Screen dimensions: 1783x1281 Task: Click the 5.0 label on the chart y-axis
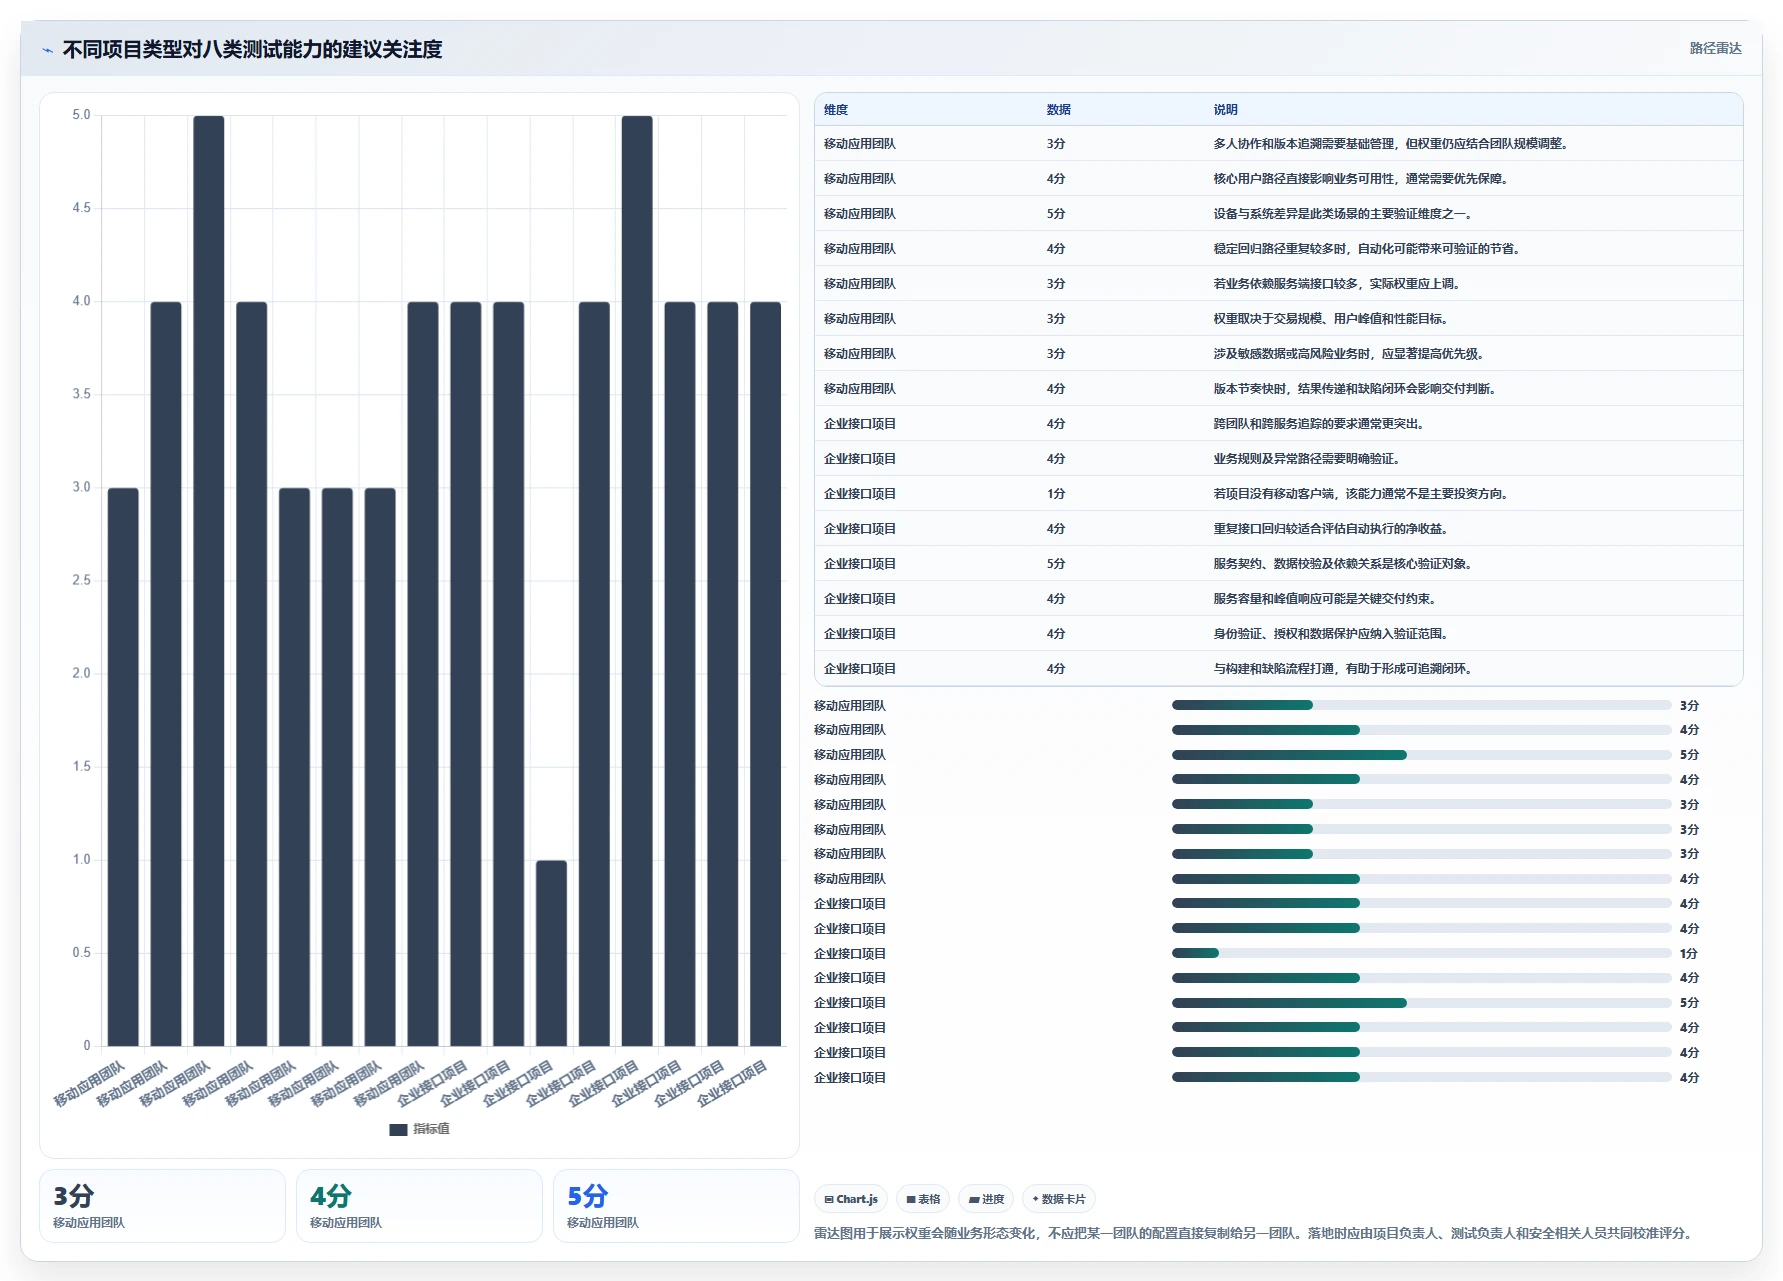pos(81,115)
